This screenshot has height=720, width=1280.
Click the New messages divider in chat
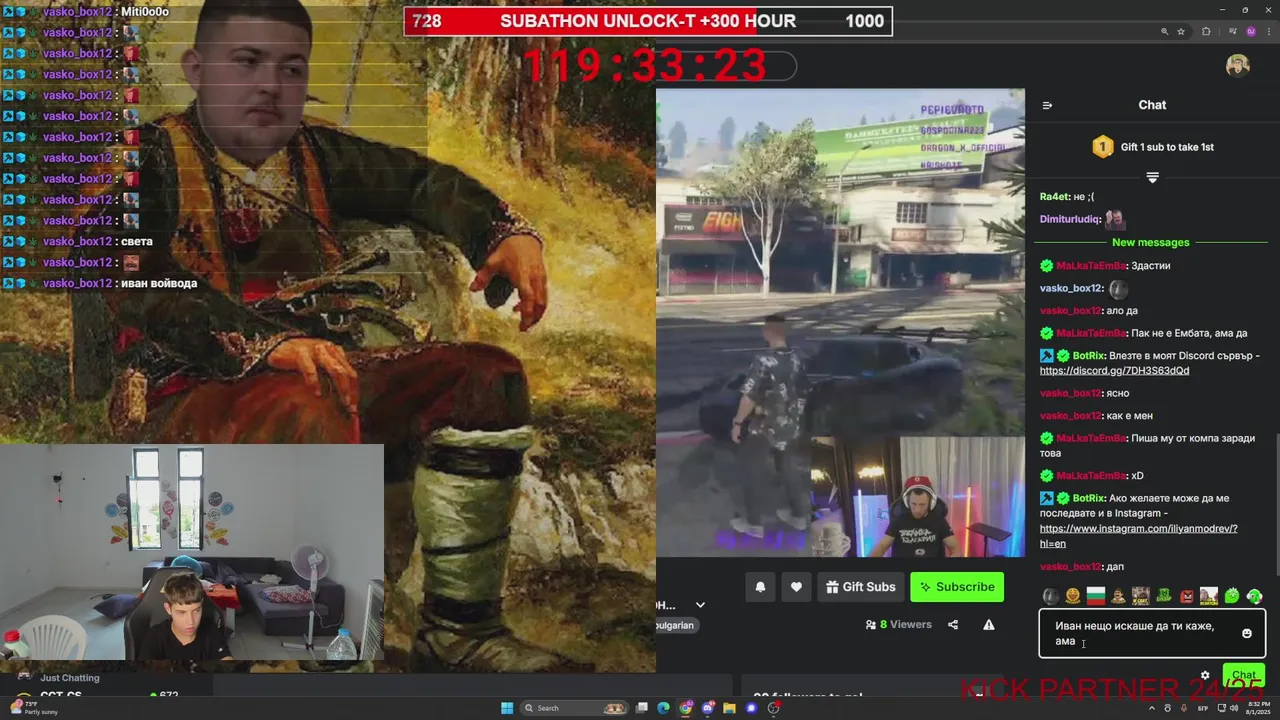tap(1151, 242)
